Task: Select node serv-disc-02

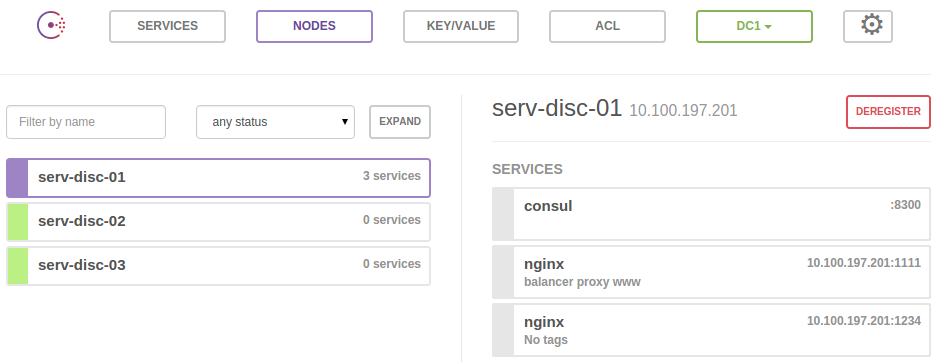Action: click(218, 222)
